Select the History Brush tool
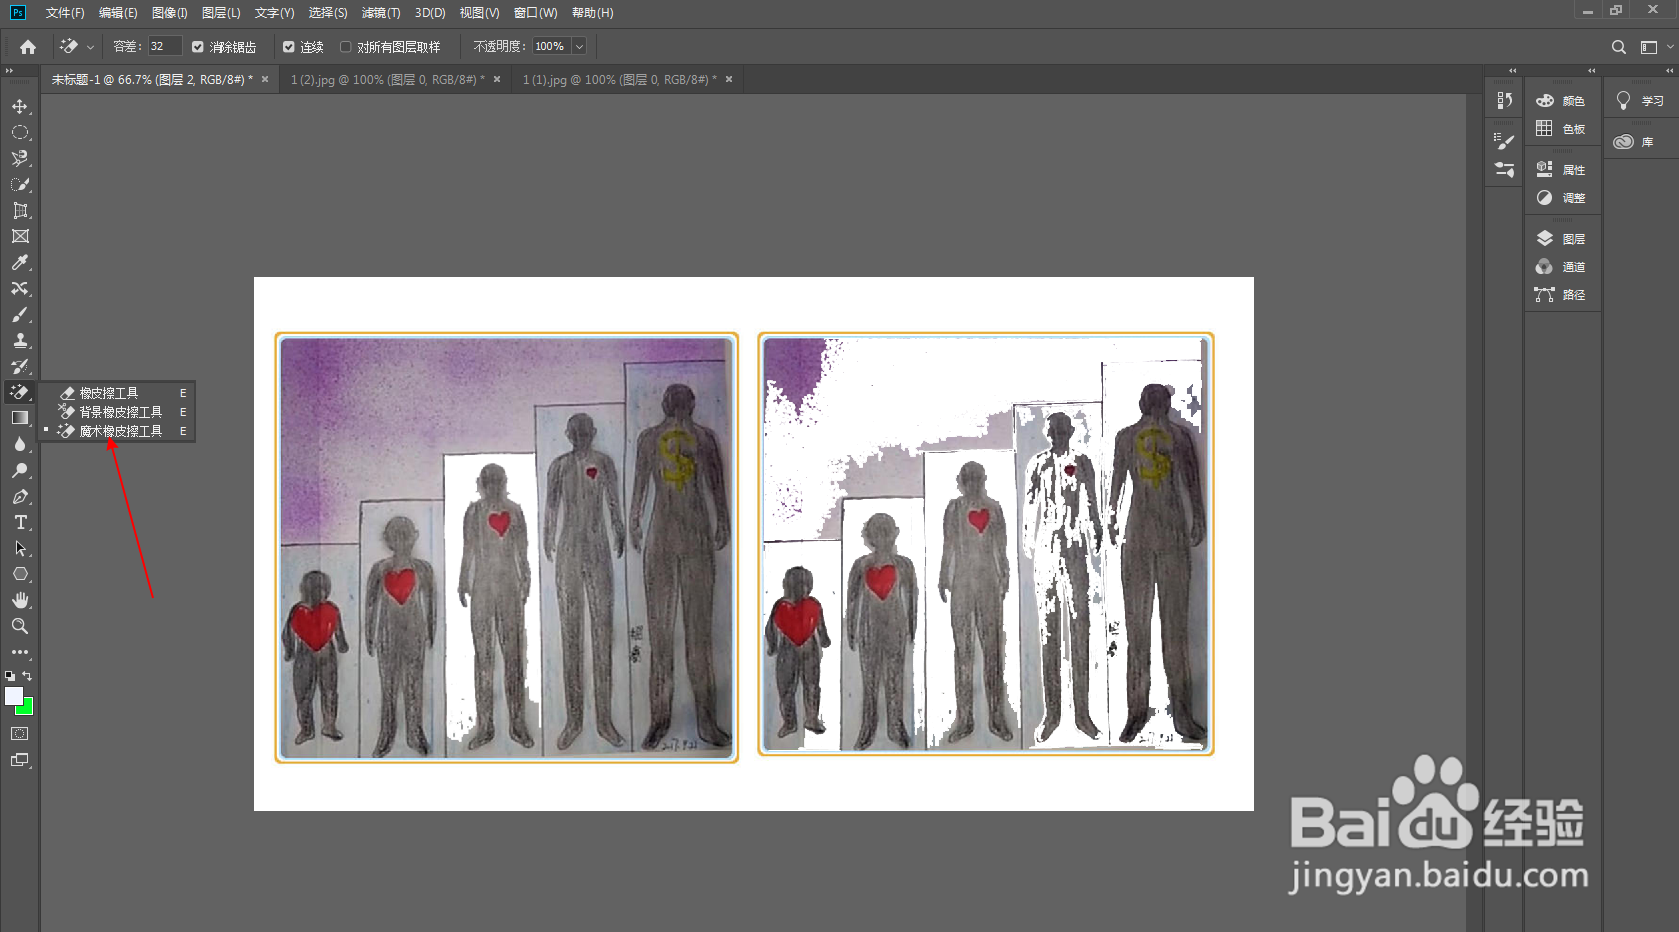1679x932 pixels. click(20, 367)
